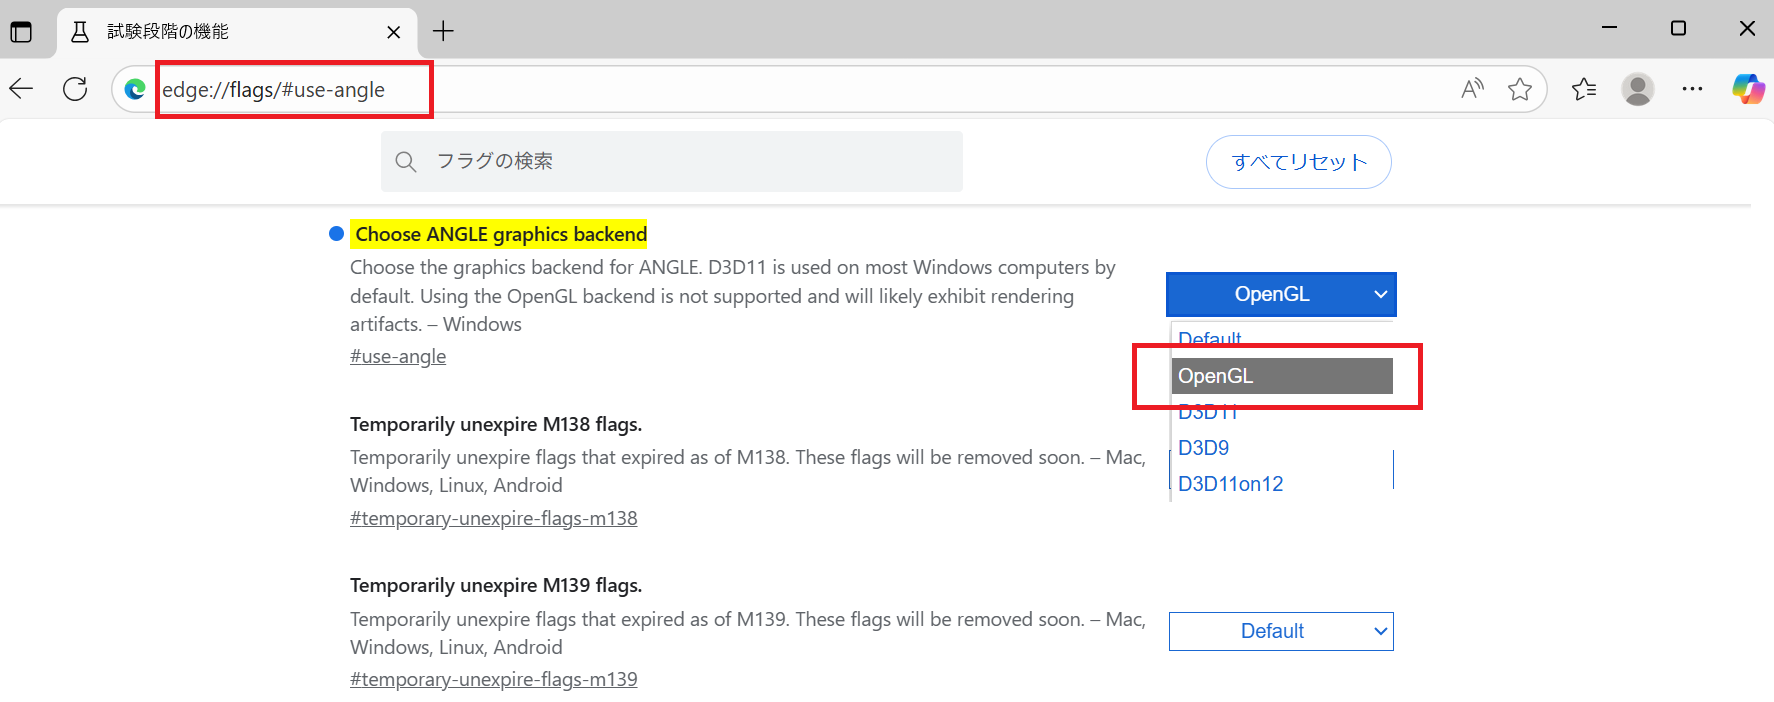Reload the page with refresh icon
Viewport: 1774px width, 702px height.
(x=75, y=89)
